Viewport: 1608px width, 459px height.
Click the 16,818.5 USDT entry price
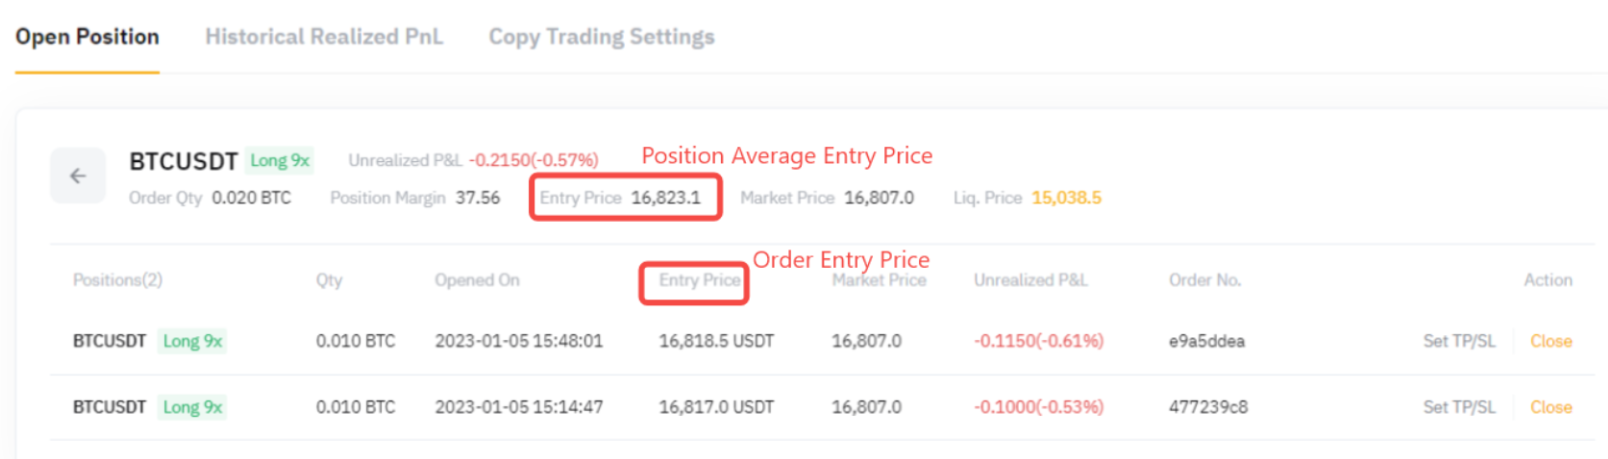tap(716, 341)
